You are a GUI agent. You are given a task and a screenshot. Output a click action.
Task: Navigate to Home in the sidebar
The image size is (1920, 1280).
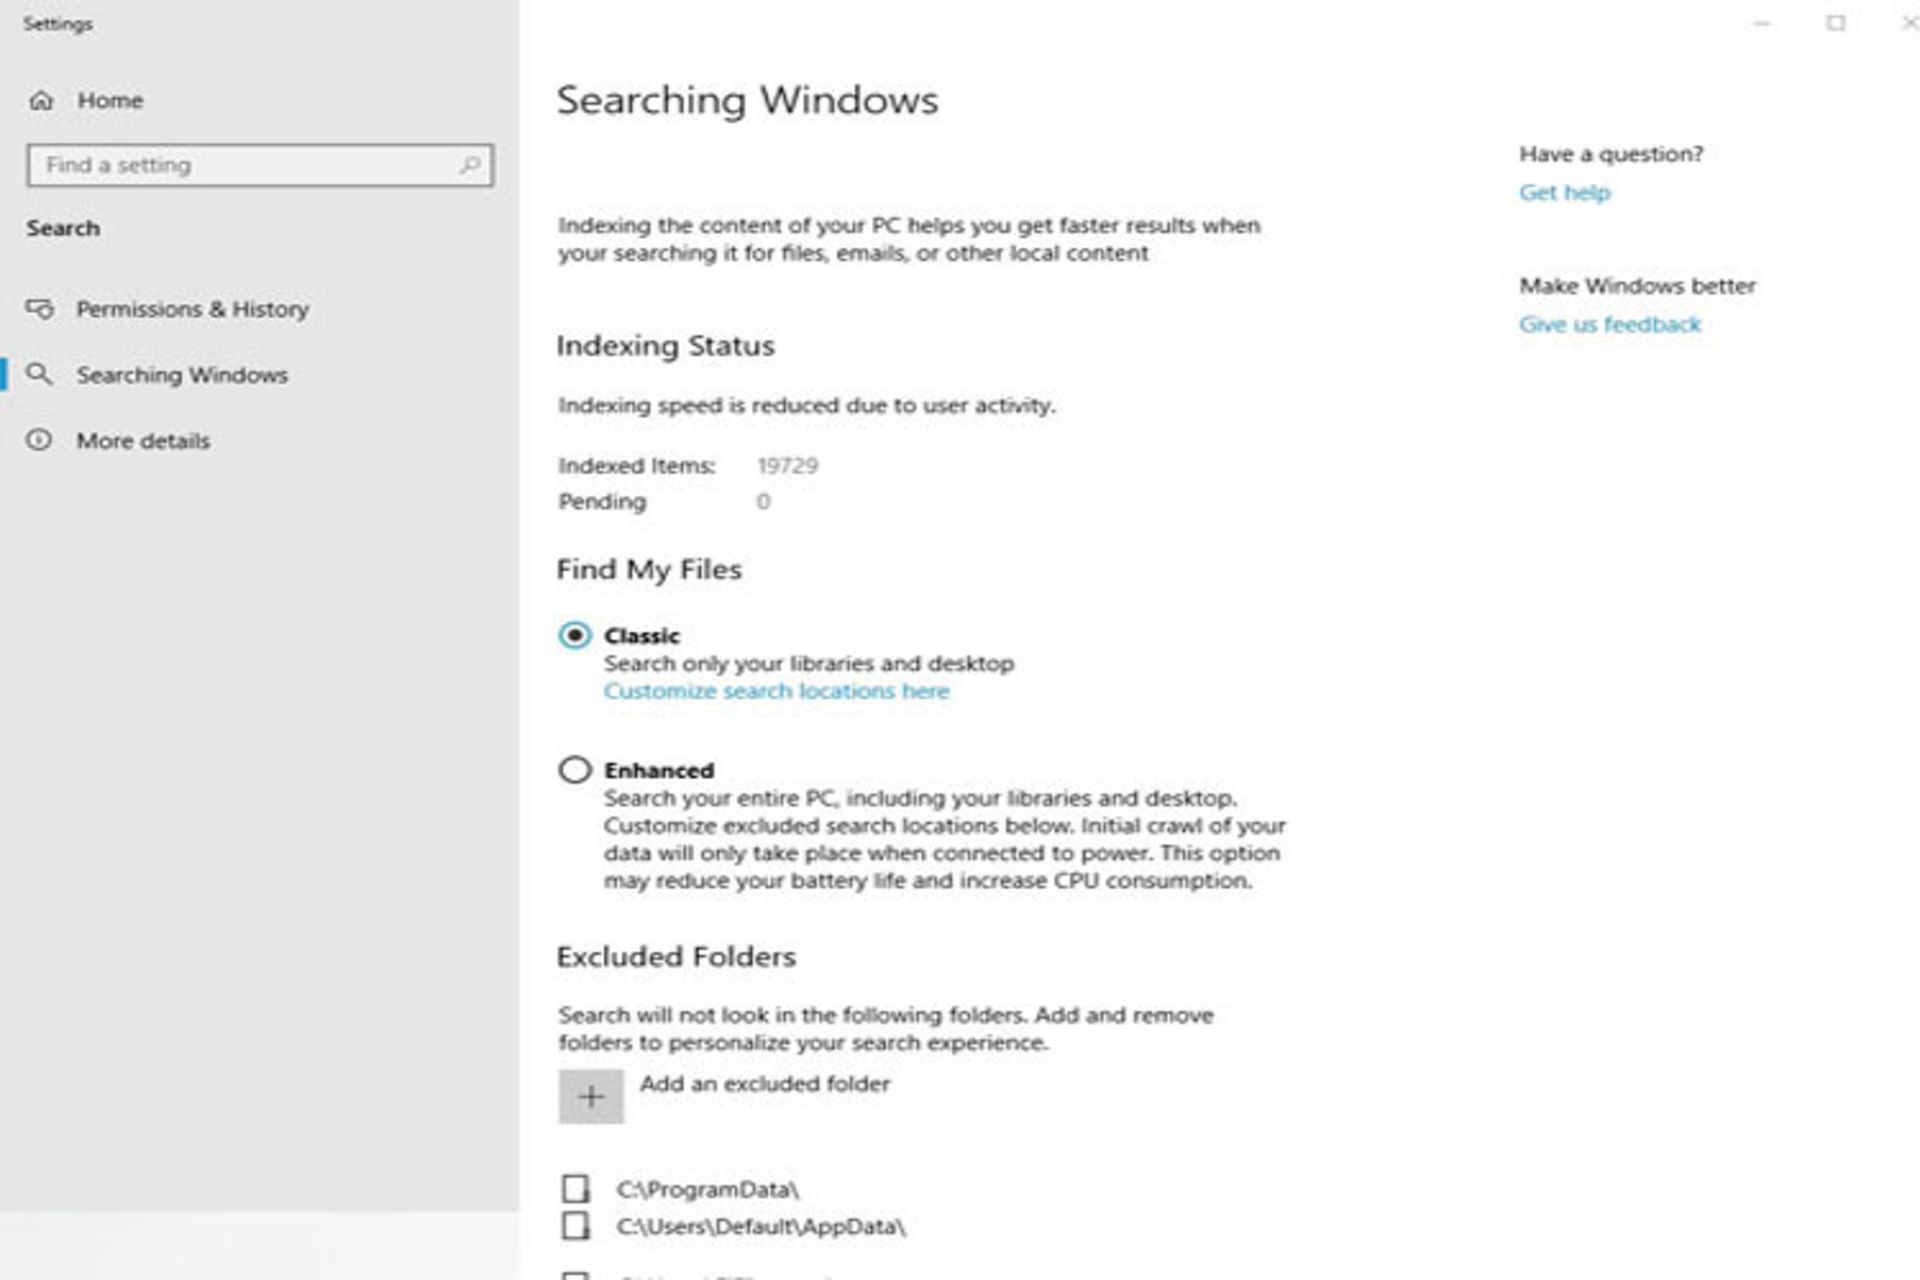pos(112,100)
